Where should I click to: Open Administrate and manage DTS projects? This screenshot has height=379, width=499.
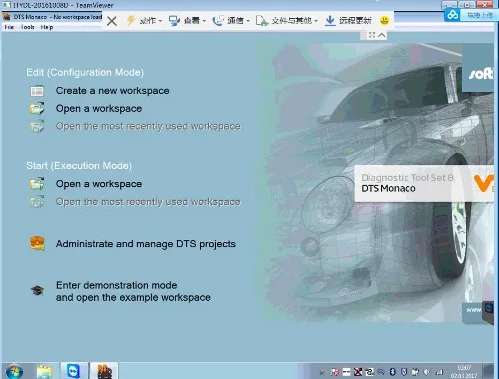pos(146,244)
